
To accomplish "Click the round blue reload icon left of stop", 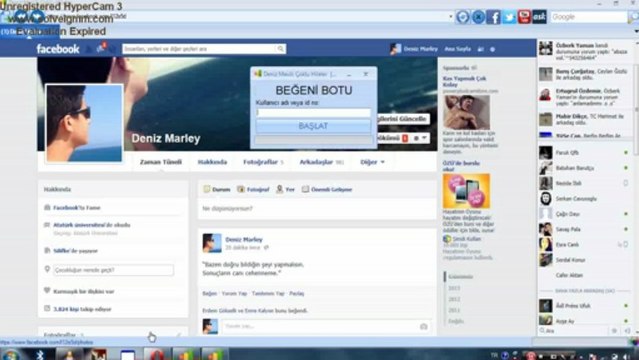I will pos(463,17).
